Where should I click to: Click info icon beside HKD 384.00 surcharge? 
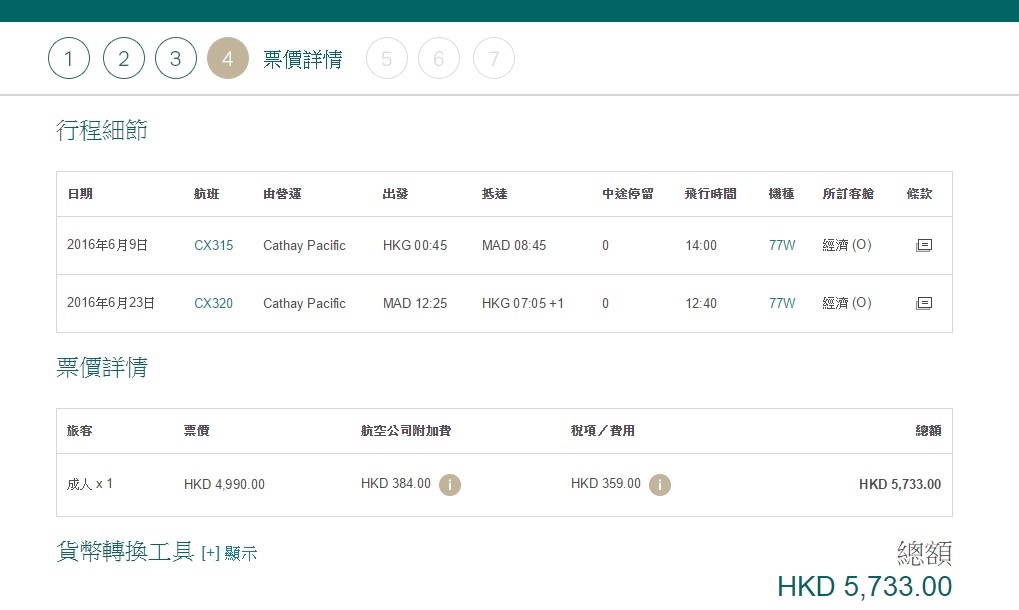coord(450,485)
